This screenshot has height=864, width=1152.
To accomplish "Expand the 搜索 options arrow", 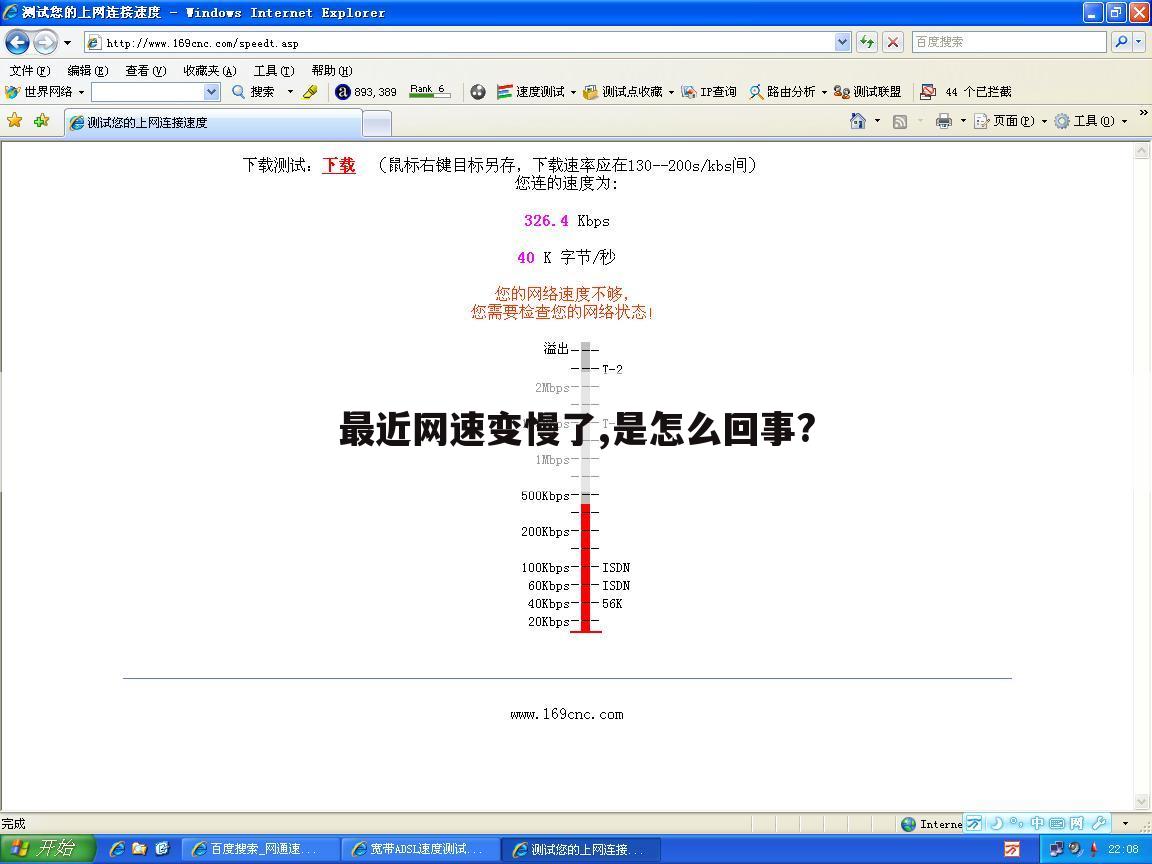I will (x=290, y=92).
